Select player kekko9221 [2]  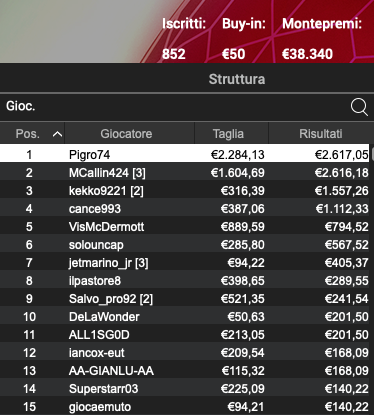pos(185,190)
